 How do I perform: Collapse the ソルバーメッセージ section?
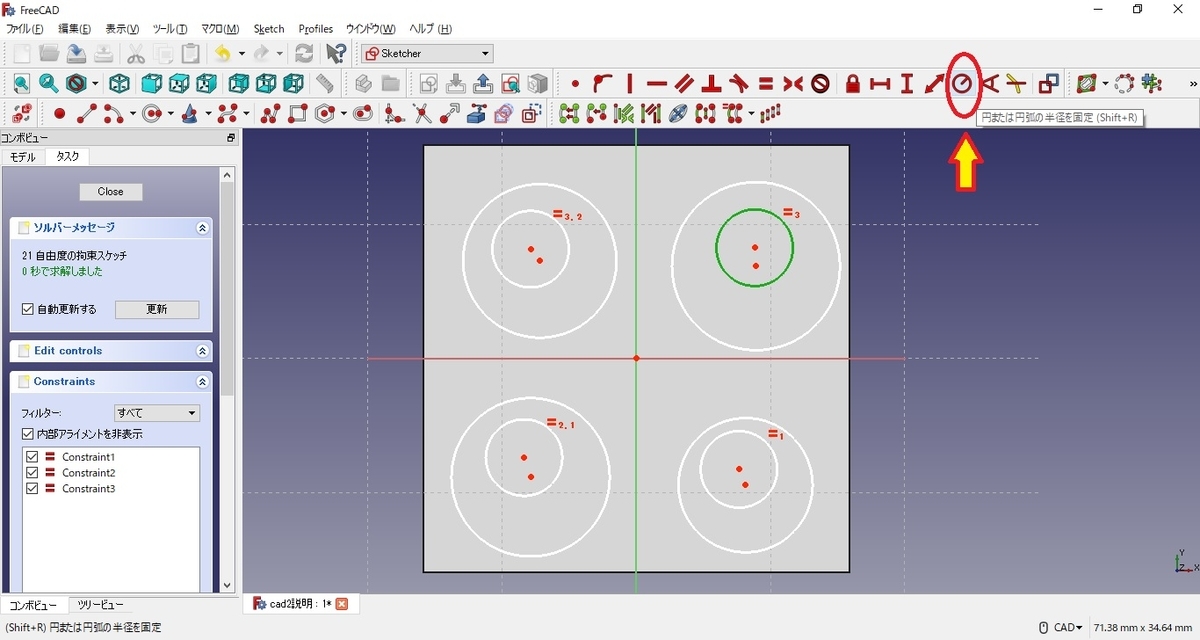(x=202, y=228)
